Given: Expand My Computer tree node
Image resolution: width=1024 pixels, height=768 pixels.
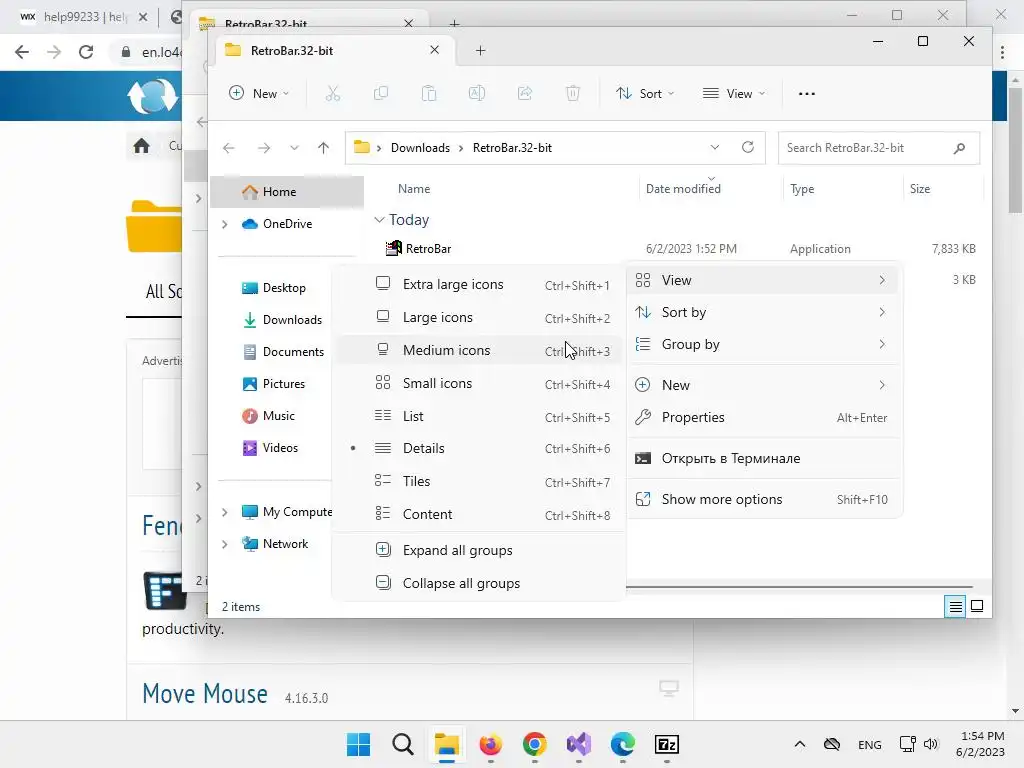Looking at the screenshot, I should [225, 512].
